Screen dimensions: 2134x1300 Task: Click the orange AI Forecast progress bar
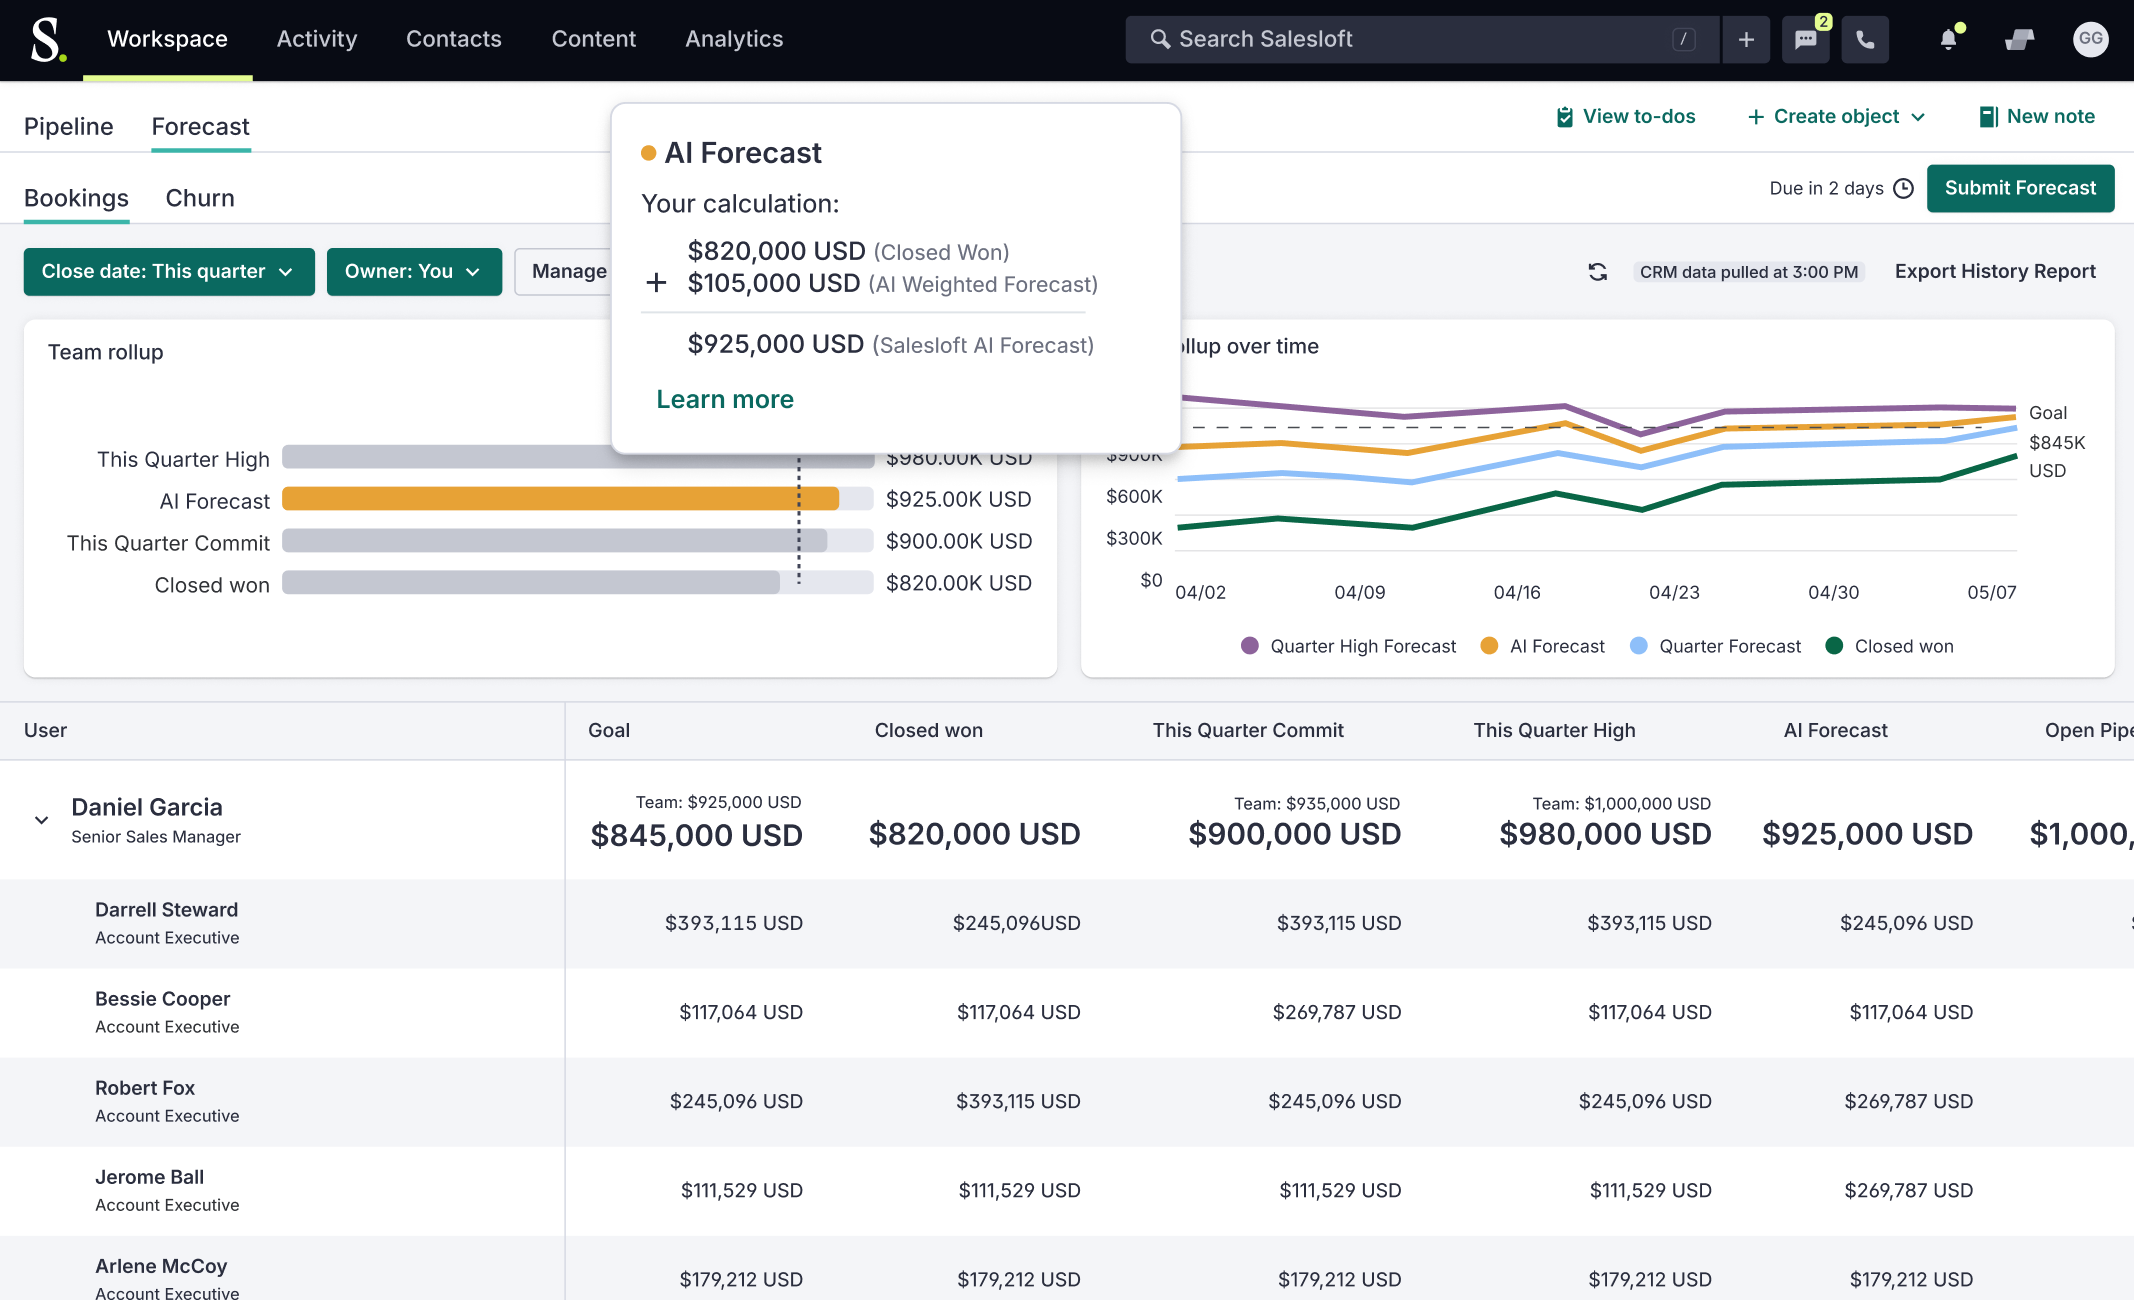[560, 499]
